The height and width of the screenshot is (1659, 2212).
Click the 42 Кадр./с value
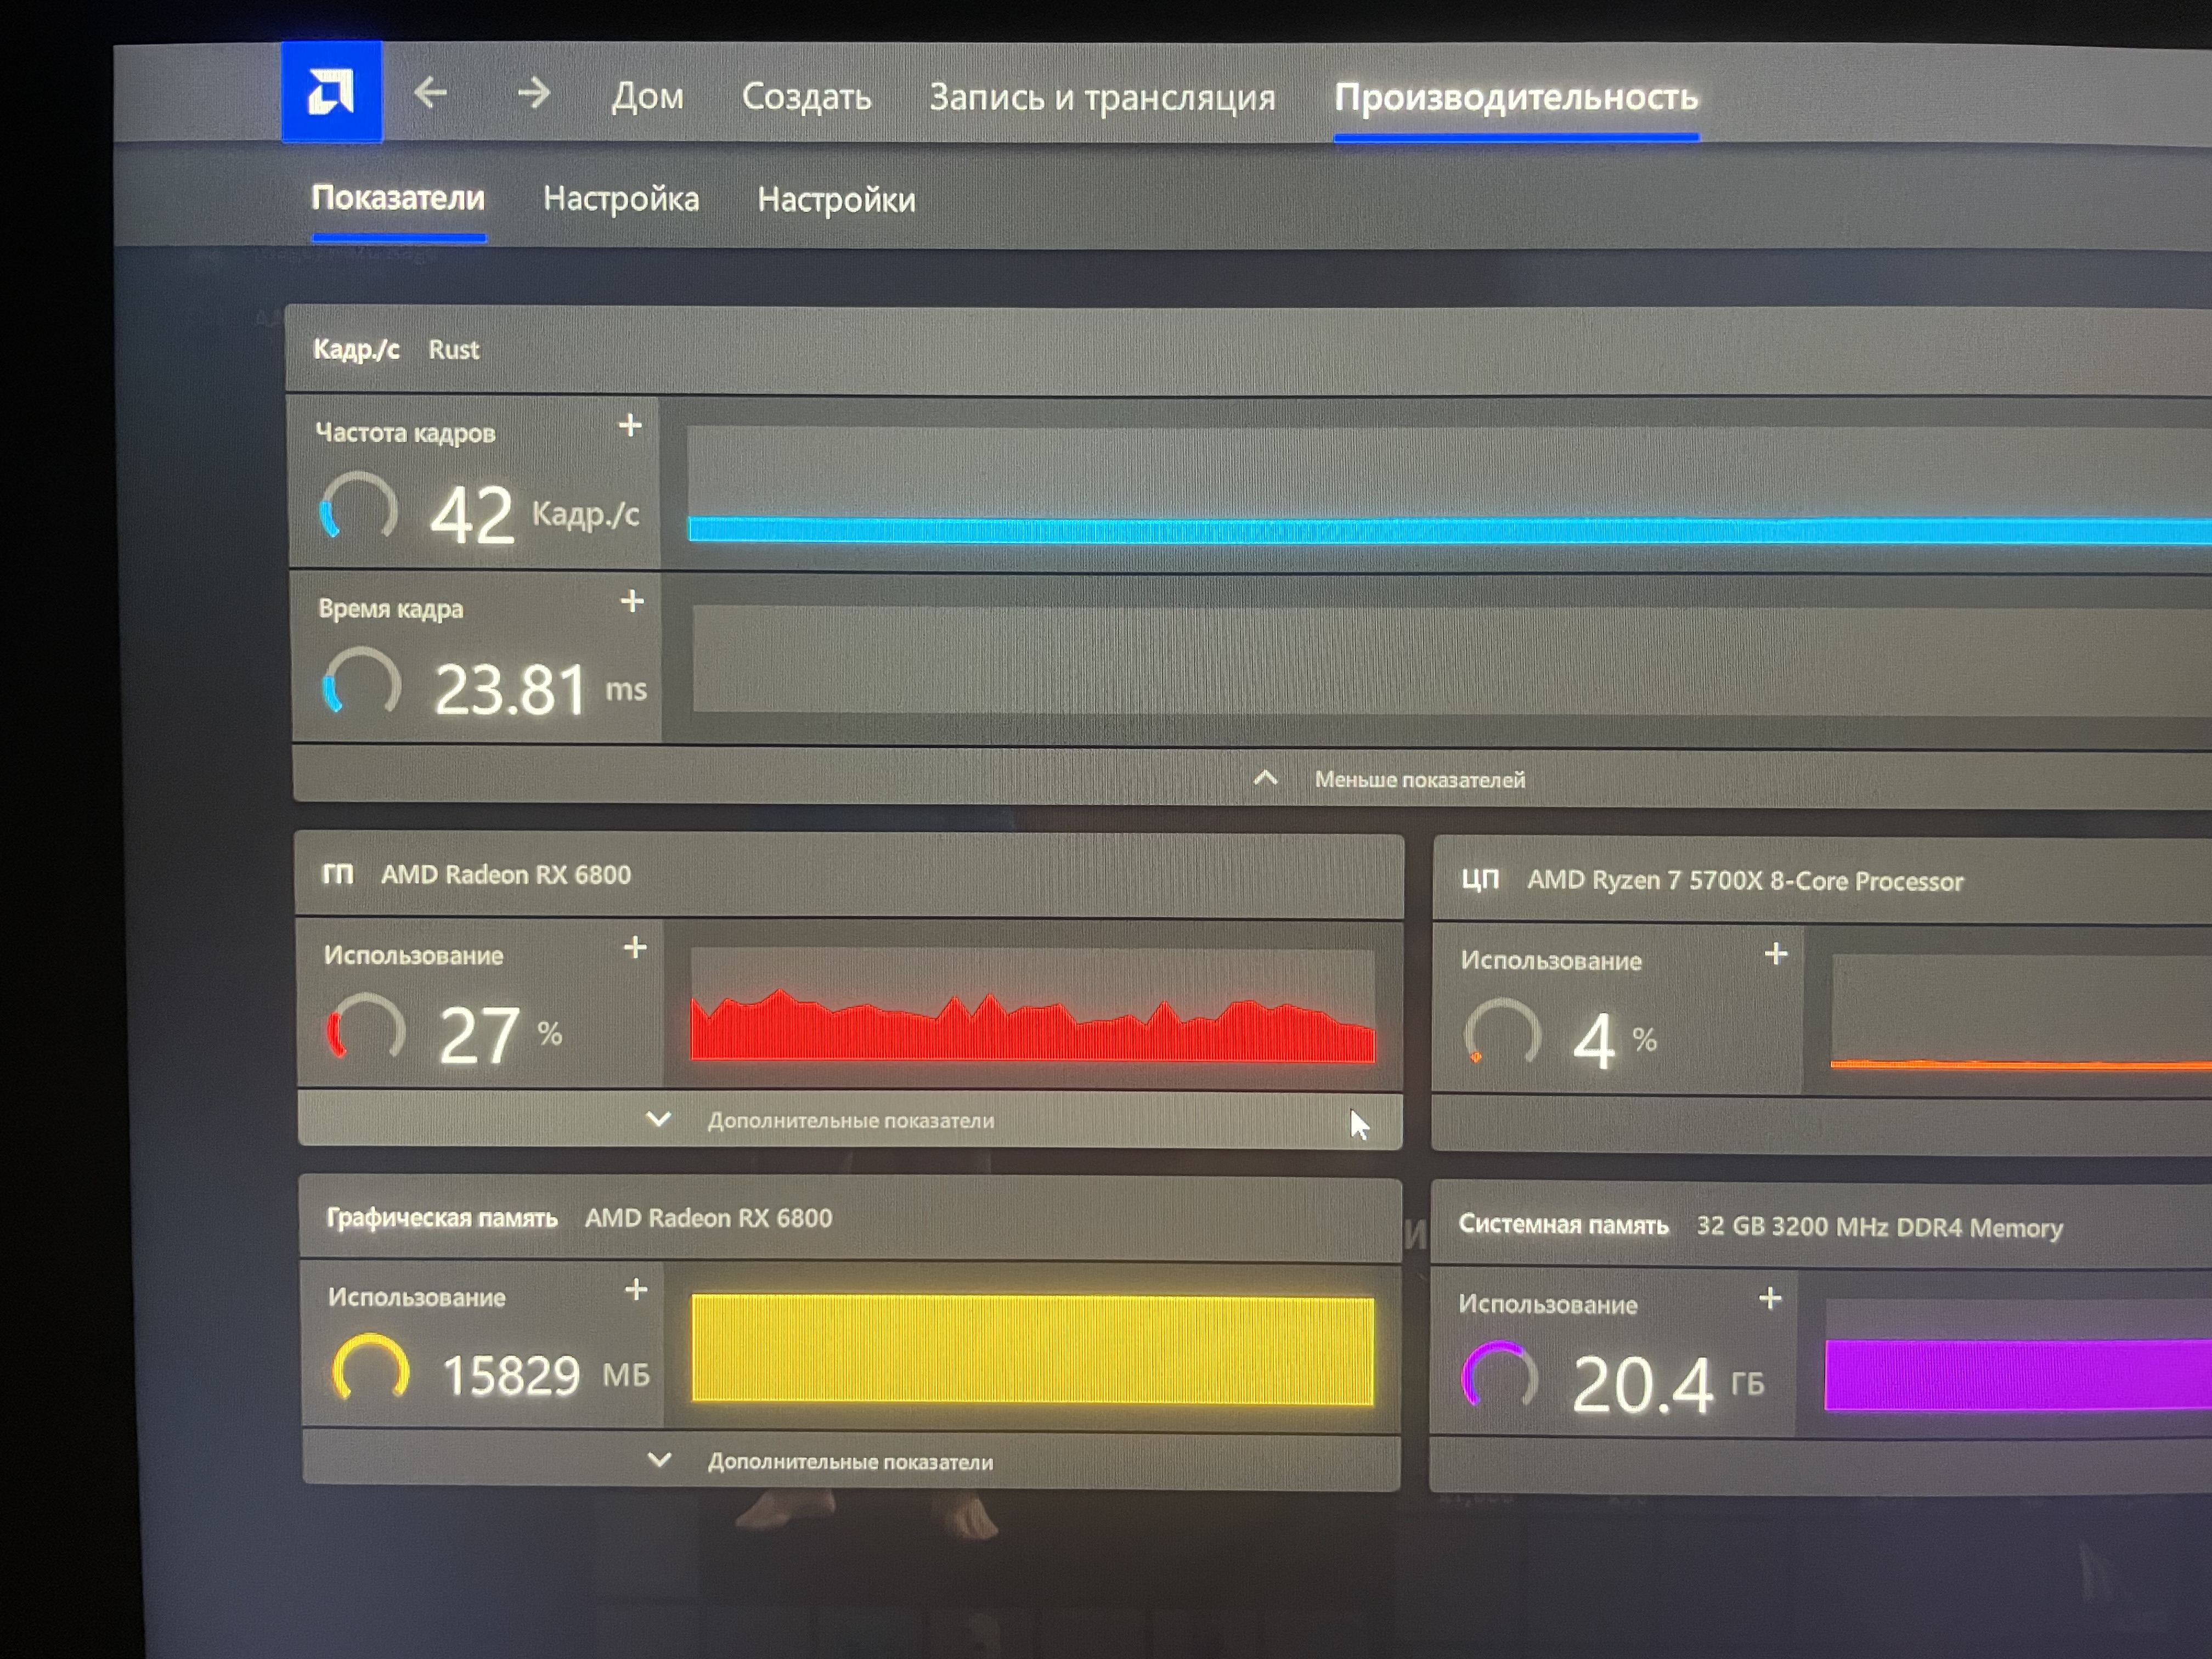click(535, 514)
